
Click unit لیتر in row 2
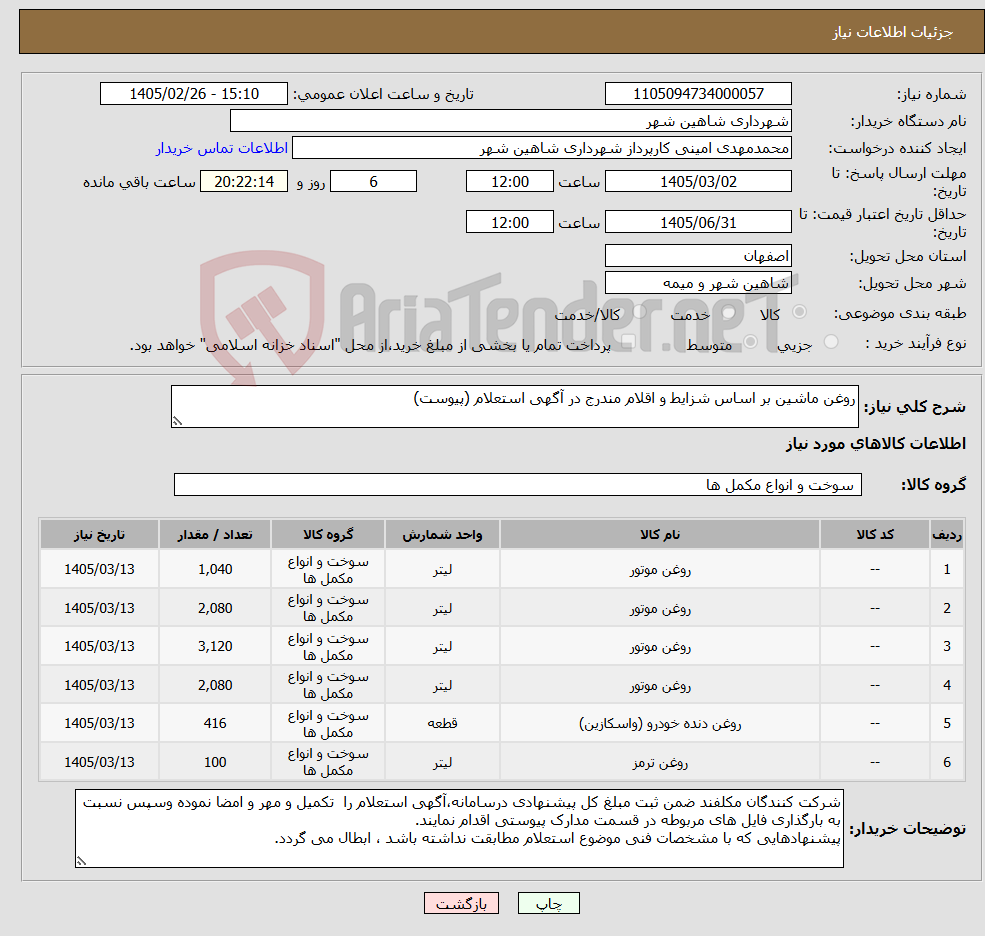[x=442, y=608]
